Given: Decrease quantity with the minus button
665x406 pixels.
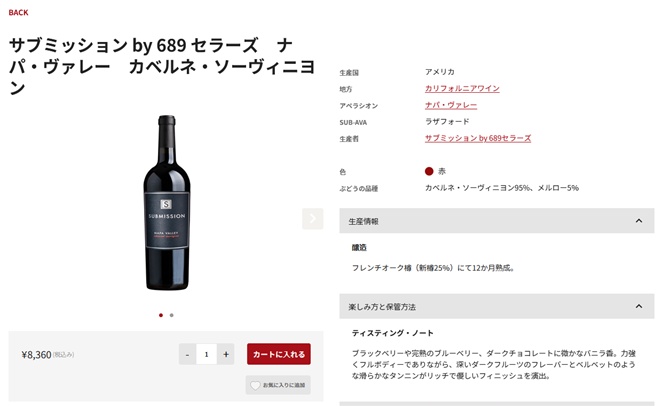Looking at the screenshot, I should click(187, 354).
